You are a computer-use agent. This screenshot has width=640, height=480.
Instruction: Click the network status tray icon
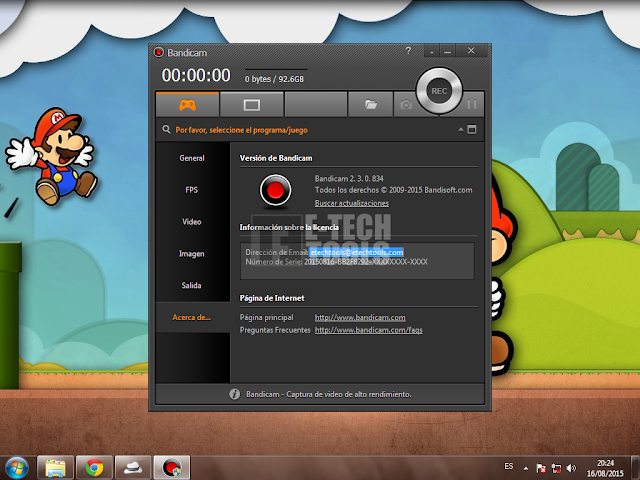(556, 468)
